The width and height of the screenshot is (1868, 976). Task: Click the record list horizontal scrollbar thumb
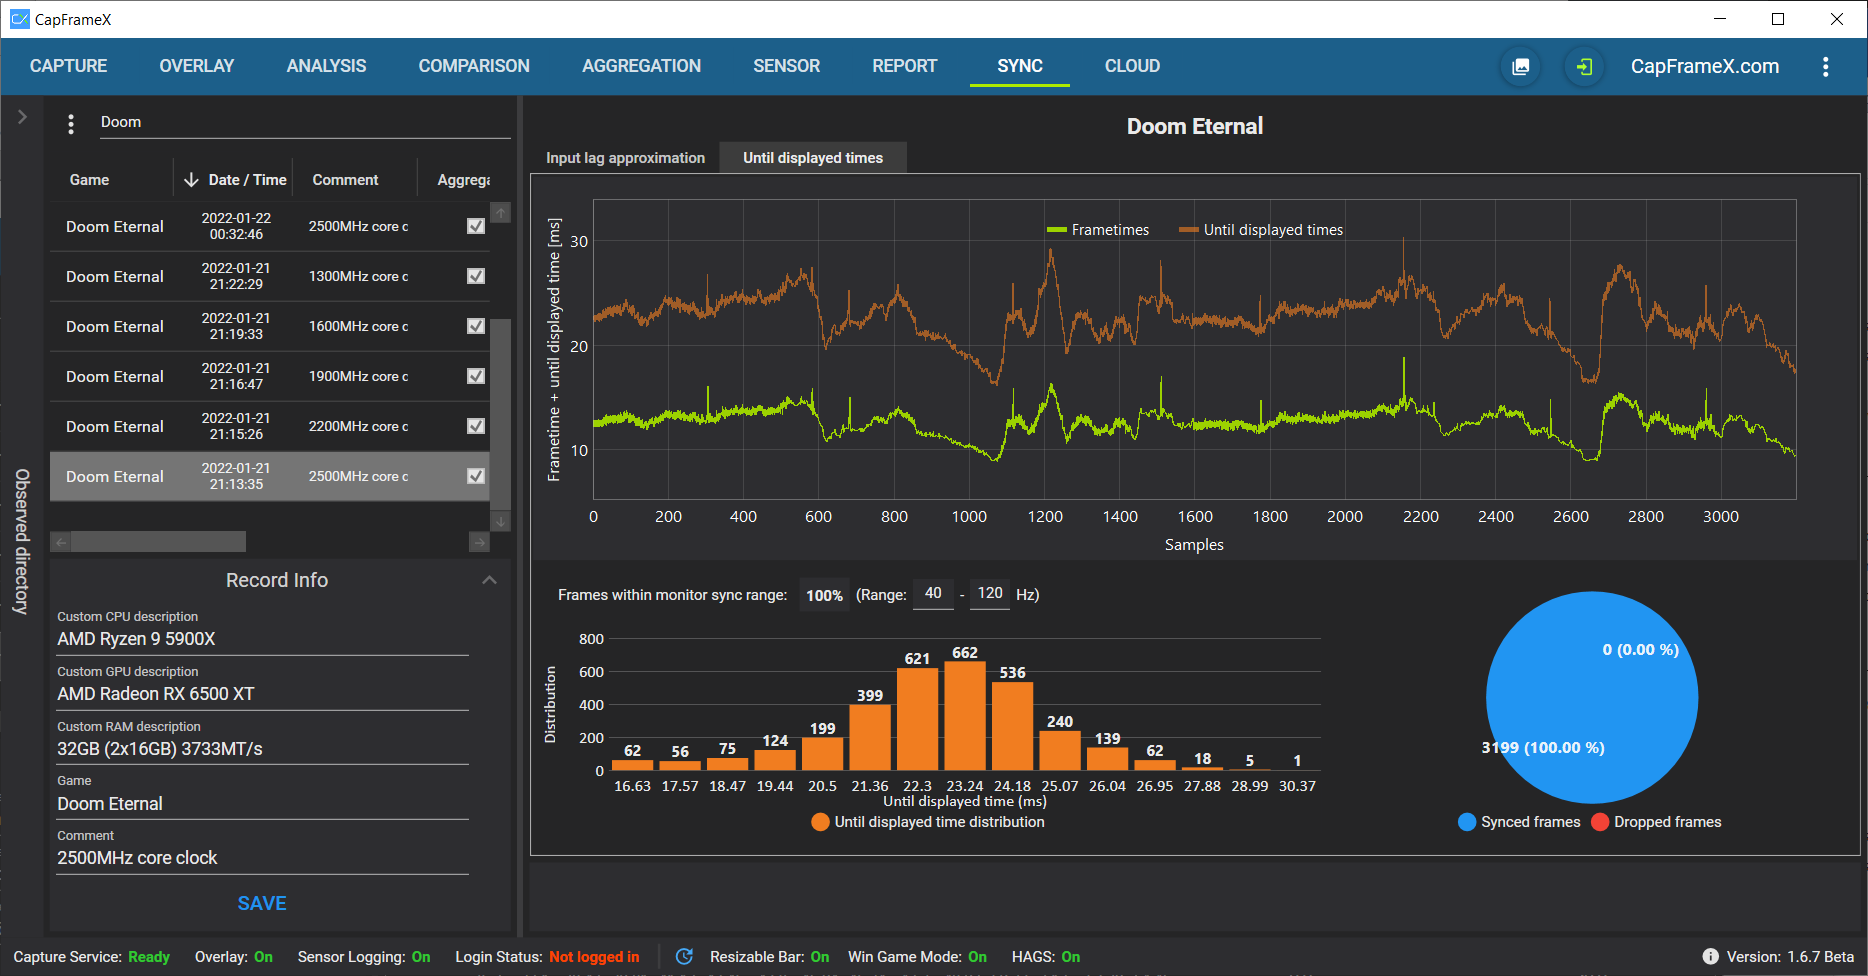(x=158, y=542)
